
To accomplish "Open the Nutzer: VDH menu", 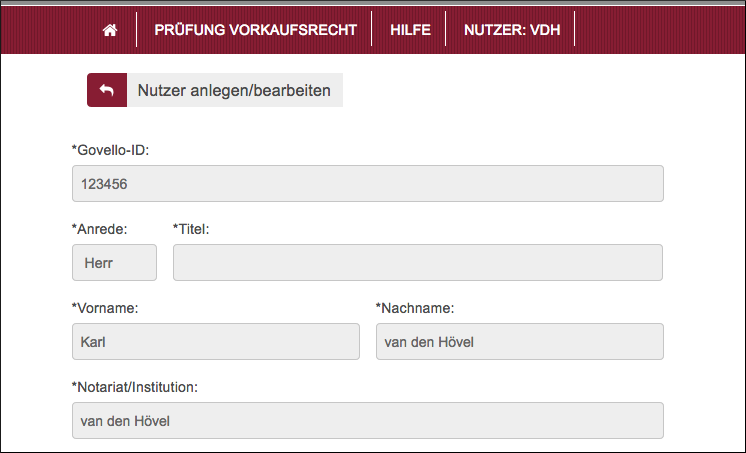I will point(512,30).
